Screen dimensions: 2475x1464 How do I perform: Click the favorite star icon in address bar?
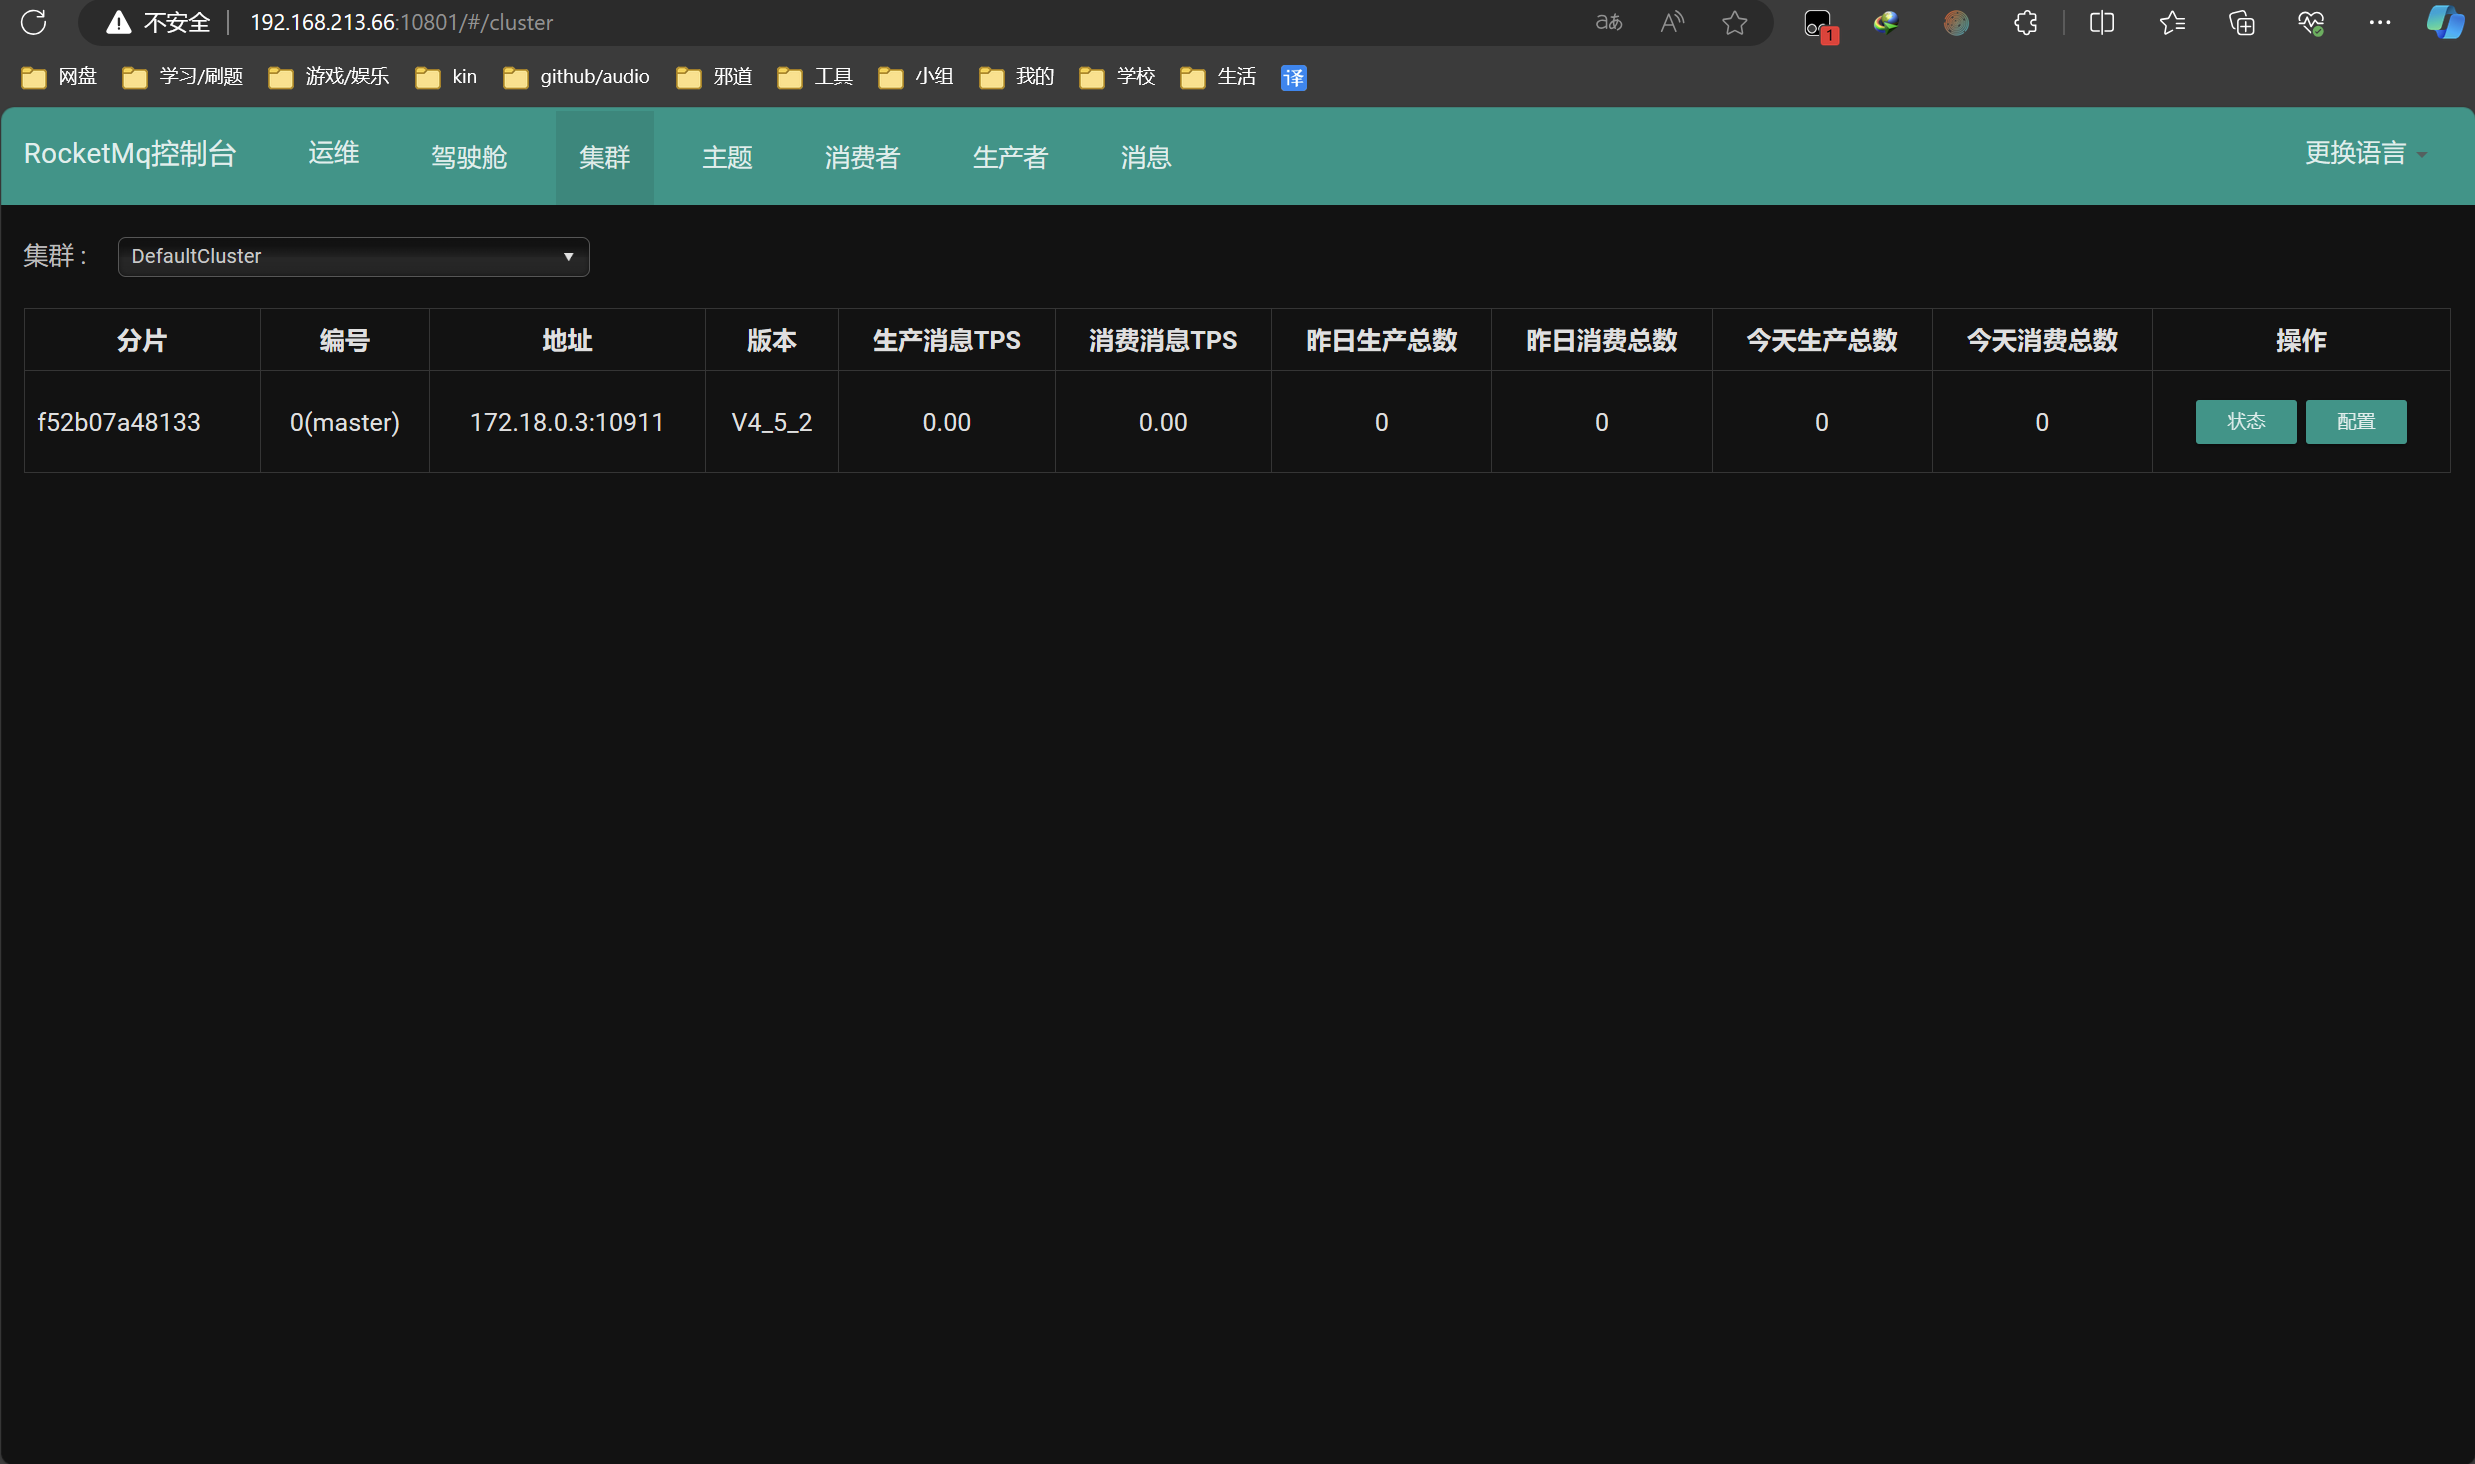click(1735, 22)
